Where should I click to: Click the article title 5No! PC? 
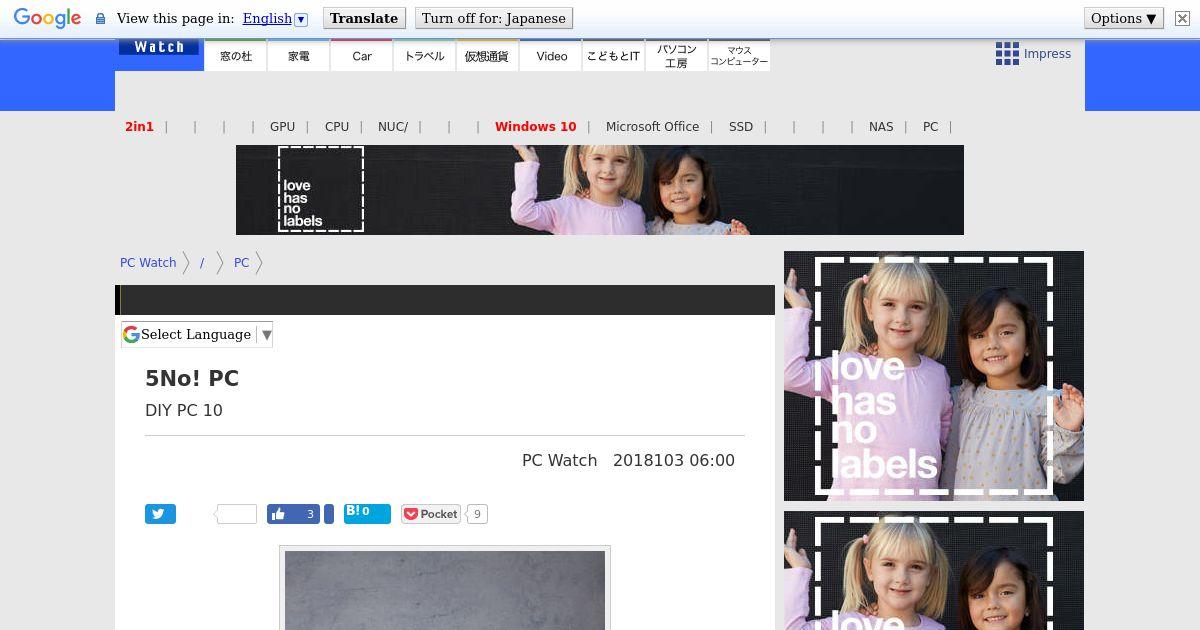[x=192, y=379]
